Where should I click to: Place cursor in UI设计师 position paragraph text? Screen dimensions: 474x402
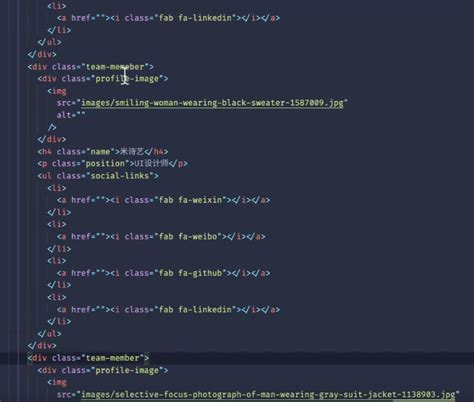tap(151, 164)
